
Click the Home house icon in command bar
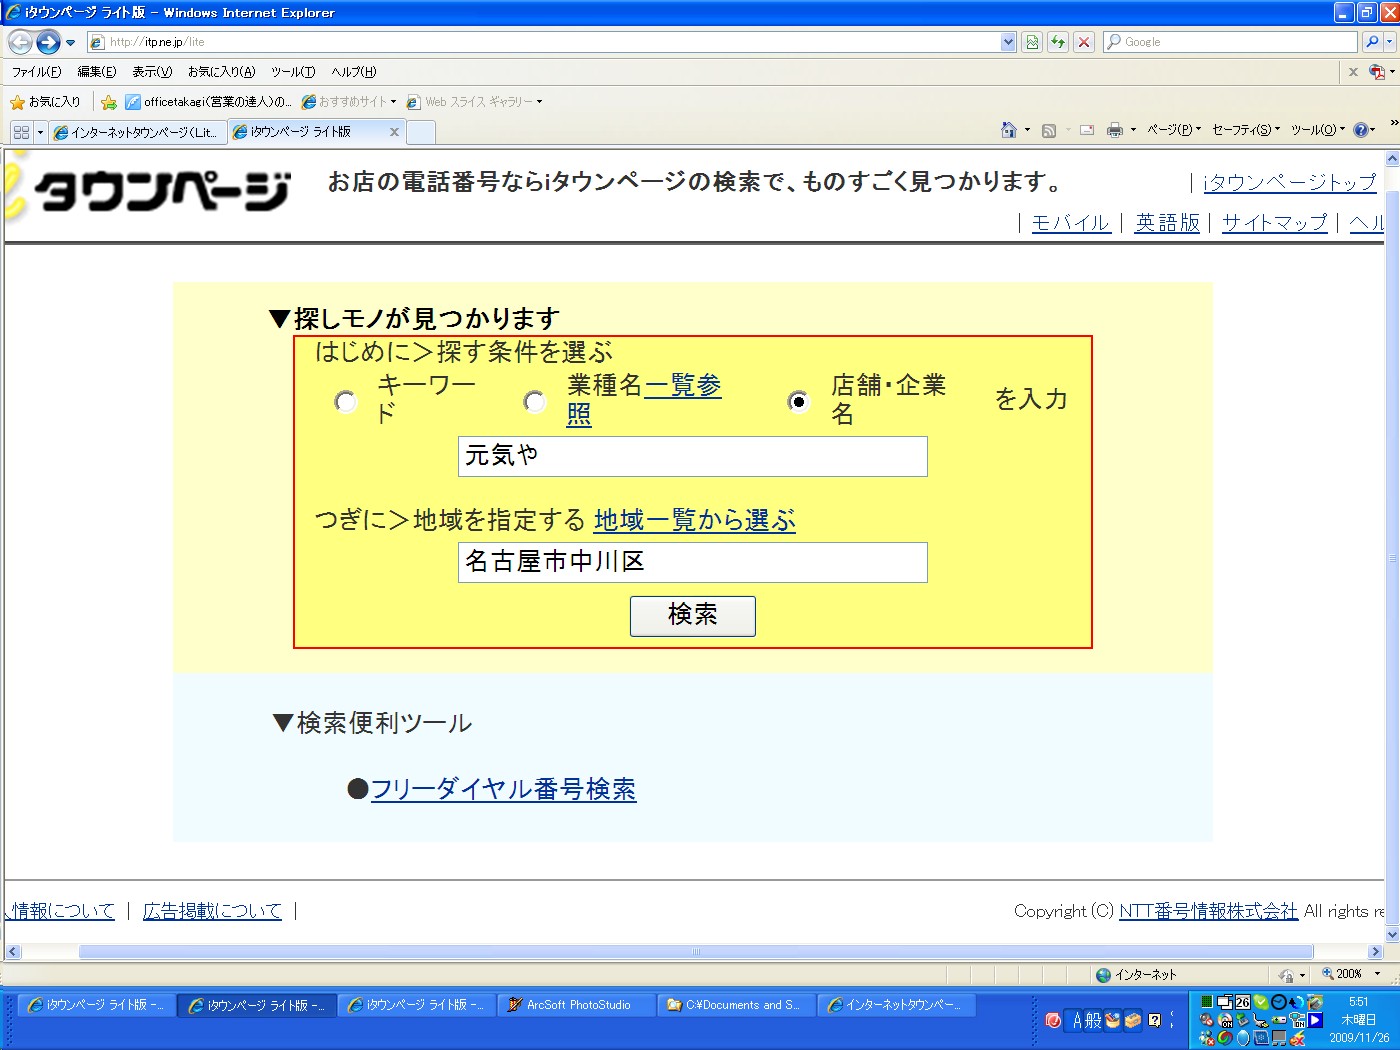1009,130
